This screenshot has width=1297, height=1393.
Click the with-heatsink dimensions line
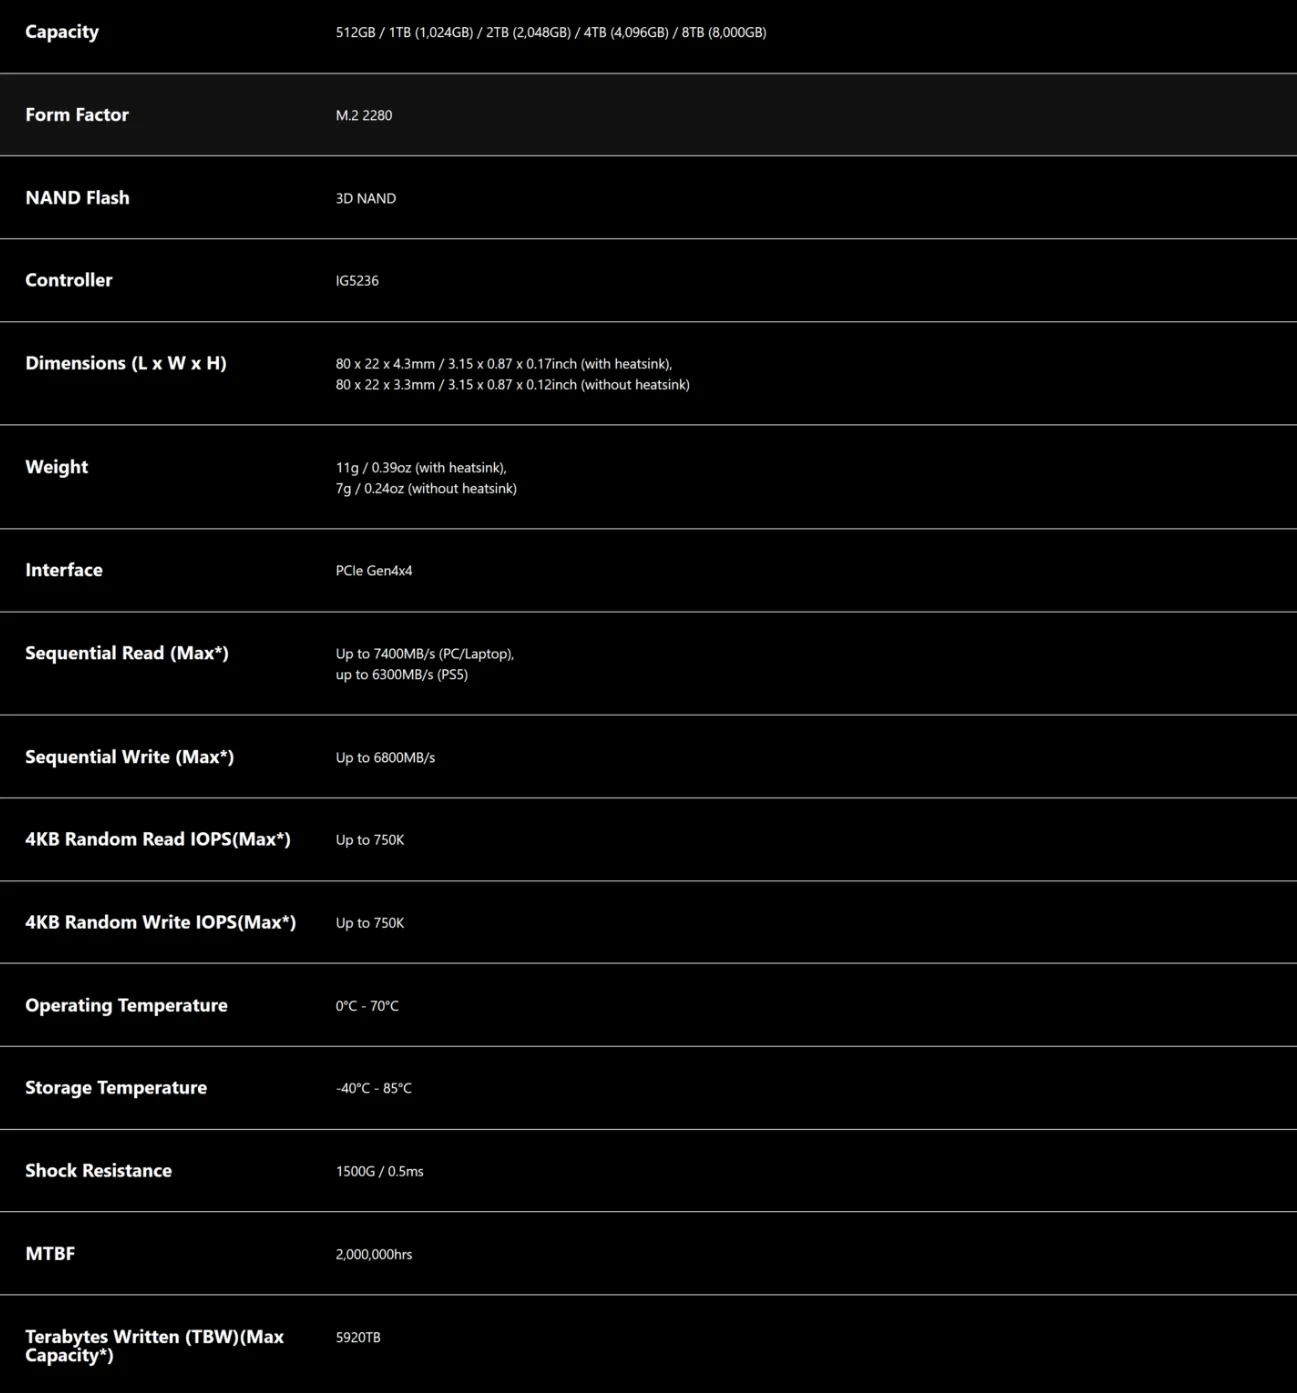504,364
